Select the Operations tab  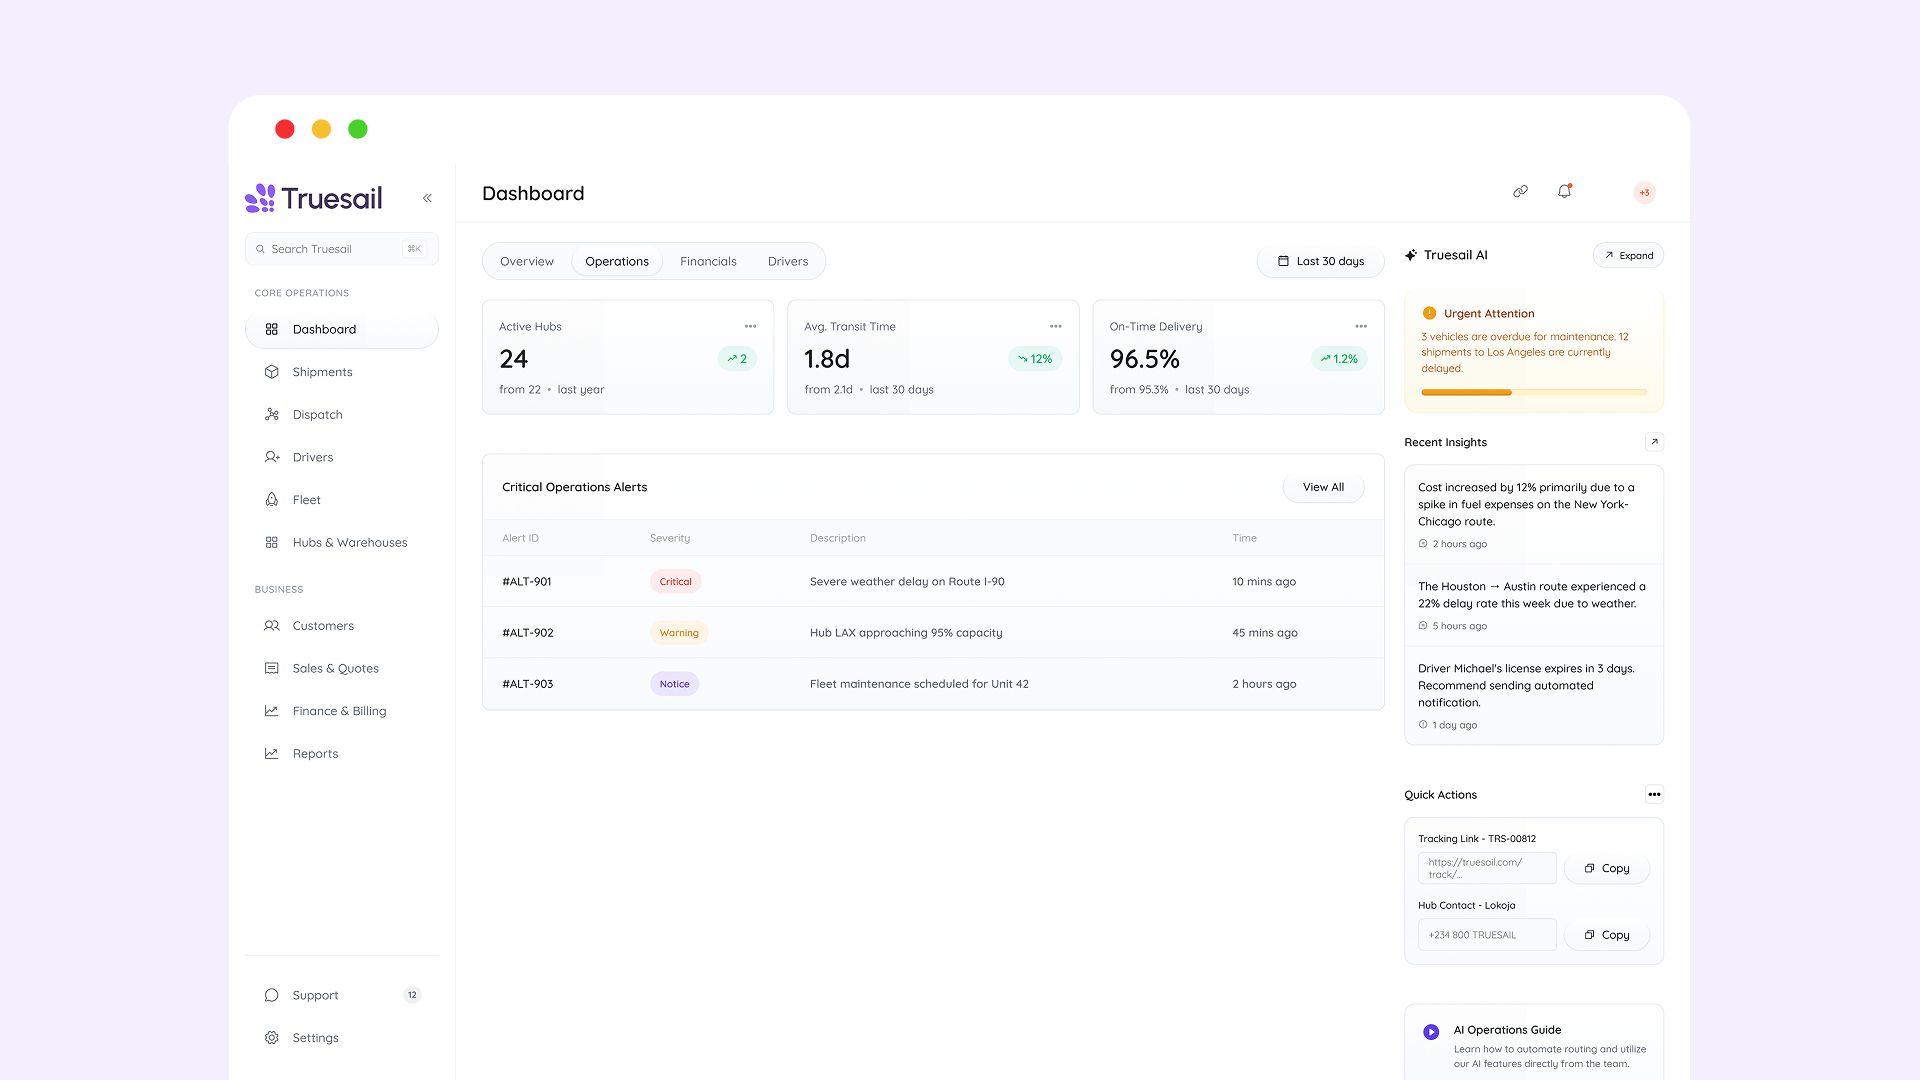617,261
